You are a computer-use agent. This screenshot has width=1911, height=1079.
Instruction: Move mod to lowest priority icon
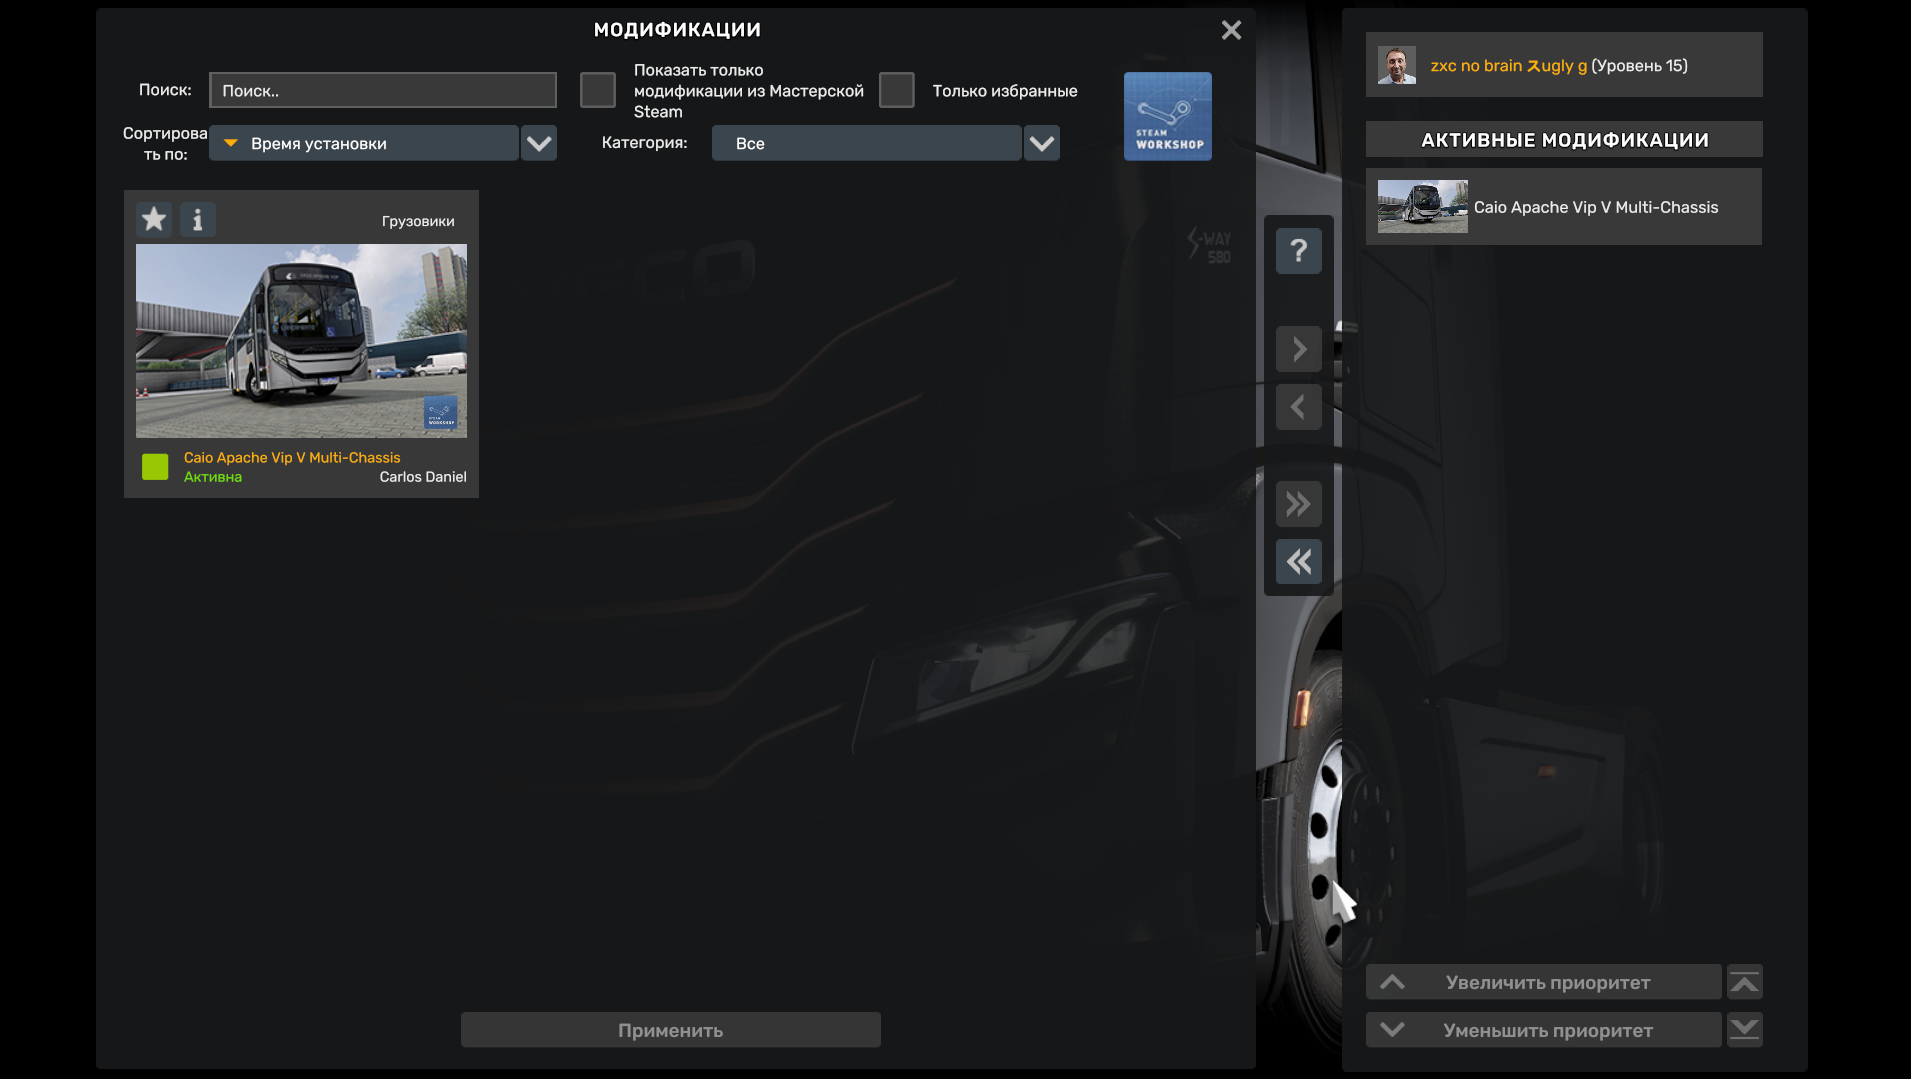[x=1744, y=1029]
